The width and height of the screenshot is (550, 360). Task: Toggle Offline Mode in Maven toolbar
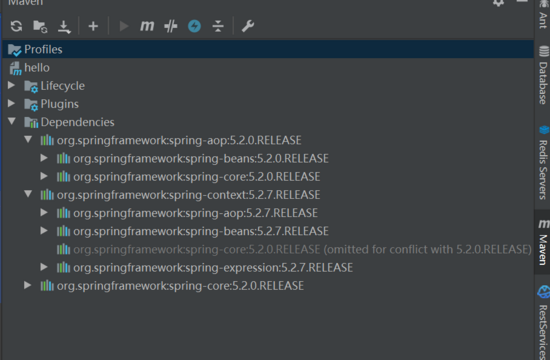(x=171, y=26)
